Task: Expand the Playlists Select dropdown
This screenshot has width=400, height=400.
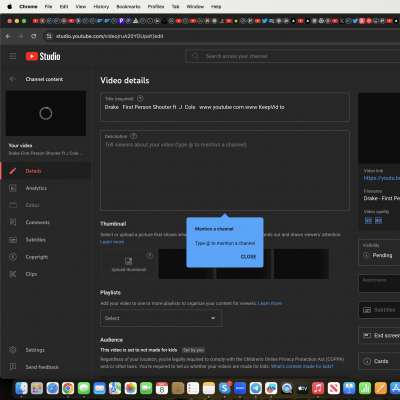Action: point(161,318)
